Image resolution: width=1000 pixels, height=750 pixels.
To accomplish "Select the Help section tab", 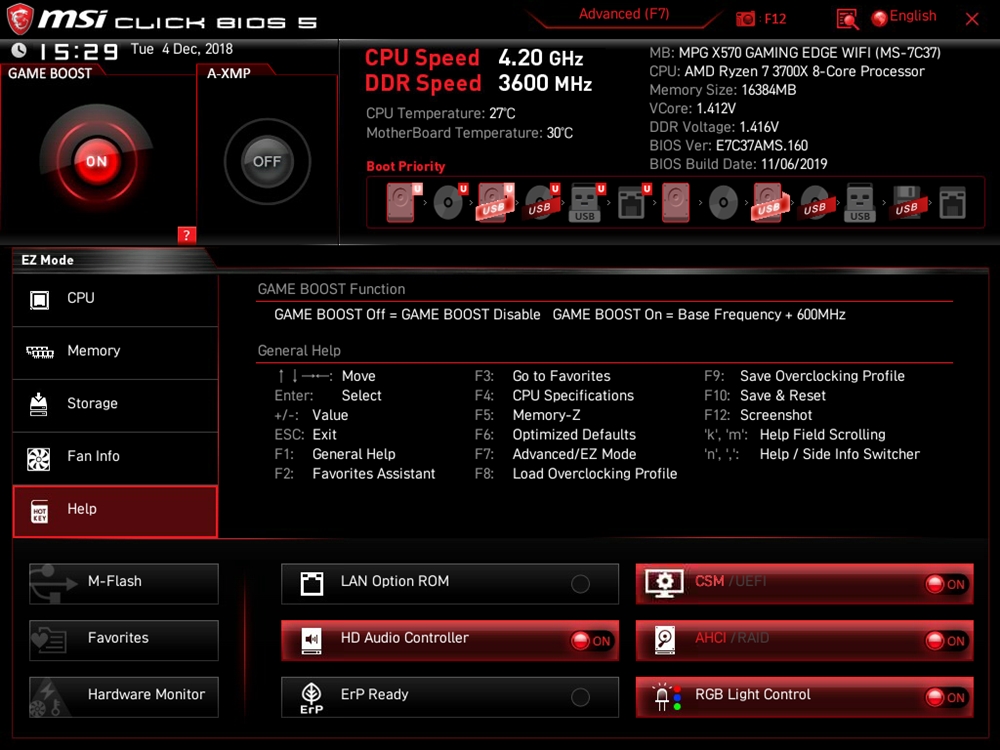I will pyautogui.click(x=115, y=511).
